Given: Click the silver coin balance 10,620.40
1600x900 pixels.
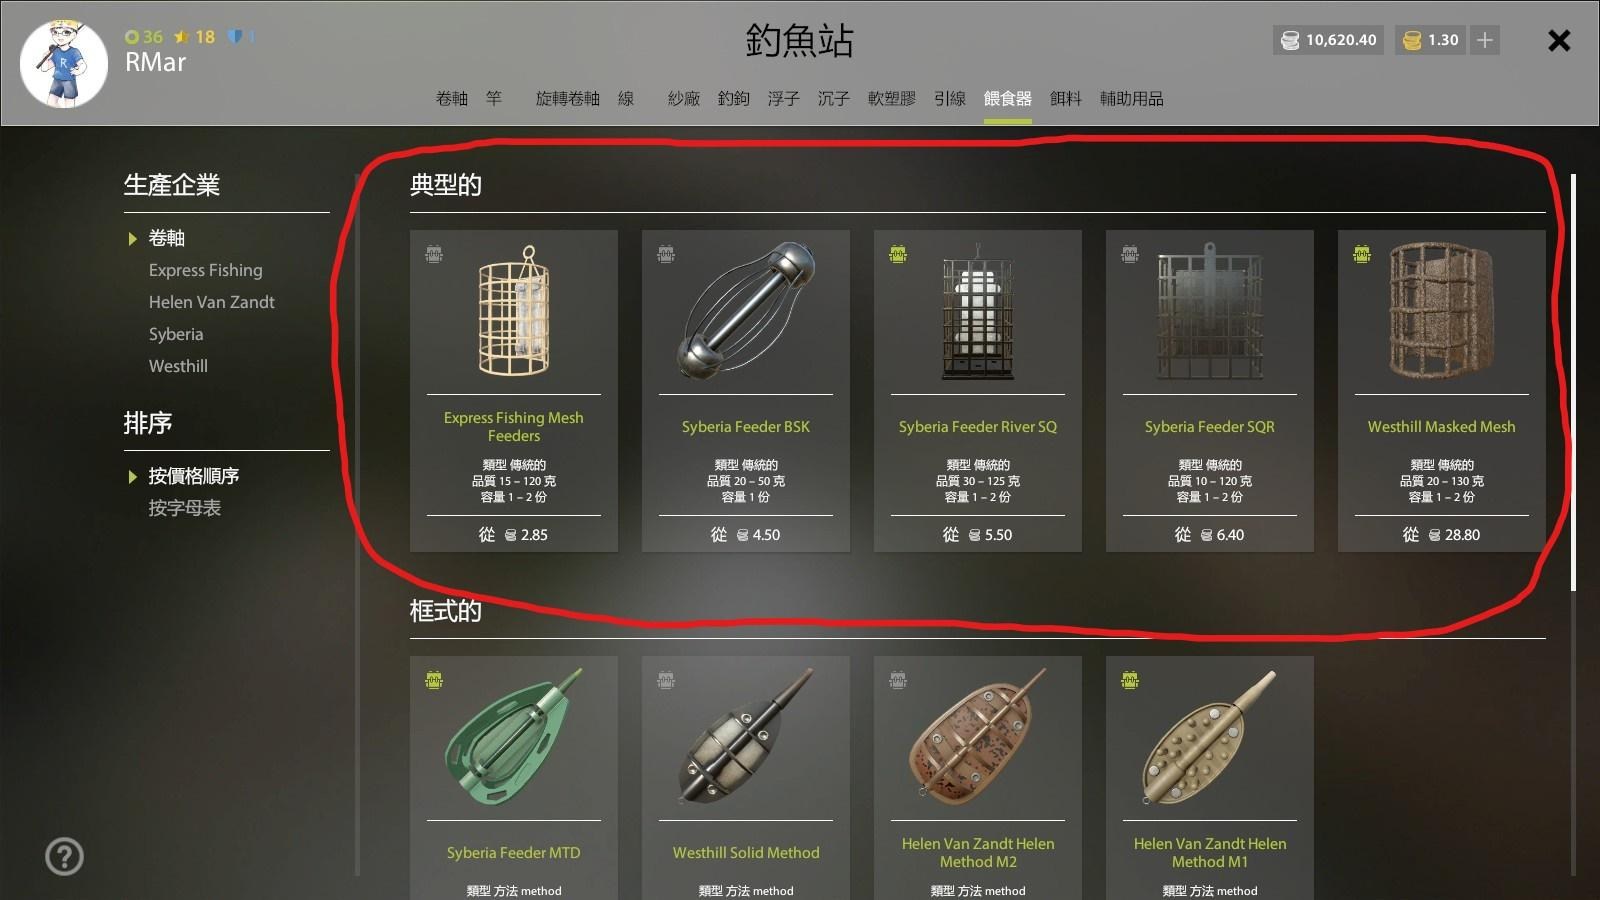Looking at the screenshot, I should pos(1328,40).
